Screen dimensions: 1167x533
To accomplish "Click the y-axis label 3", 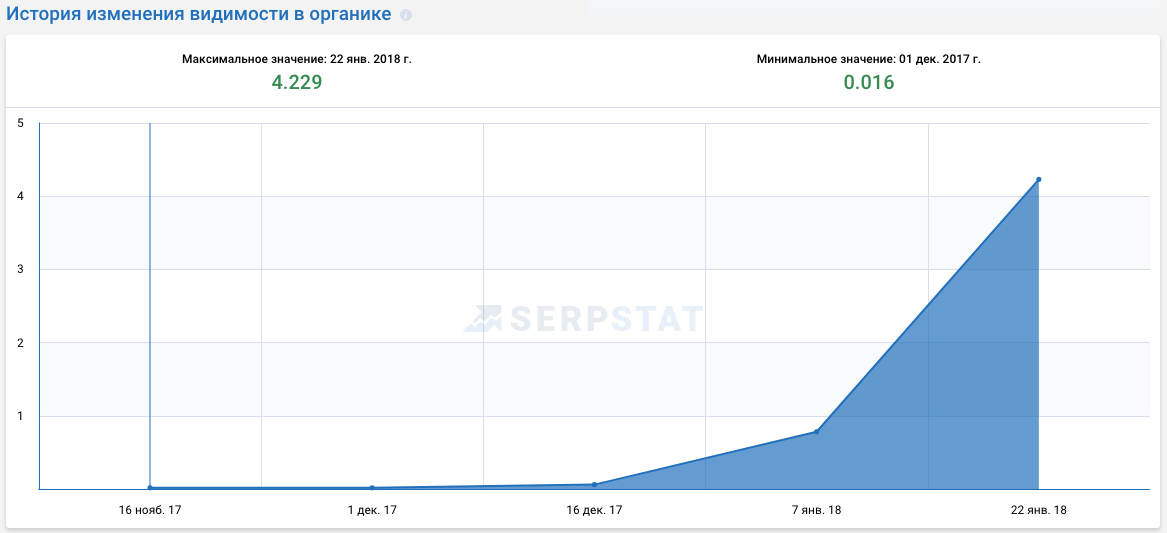I will point(20,269).
